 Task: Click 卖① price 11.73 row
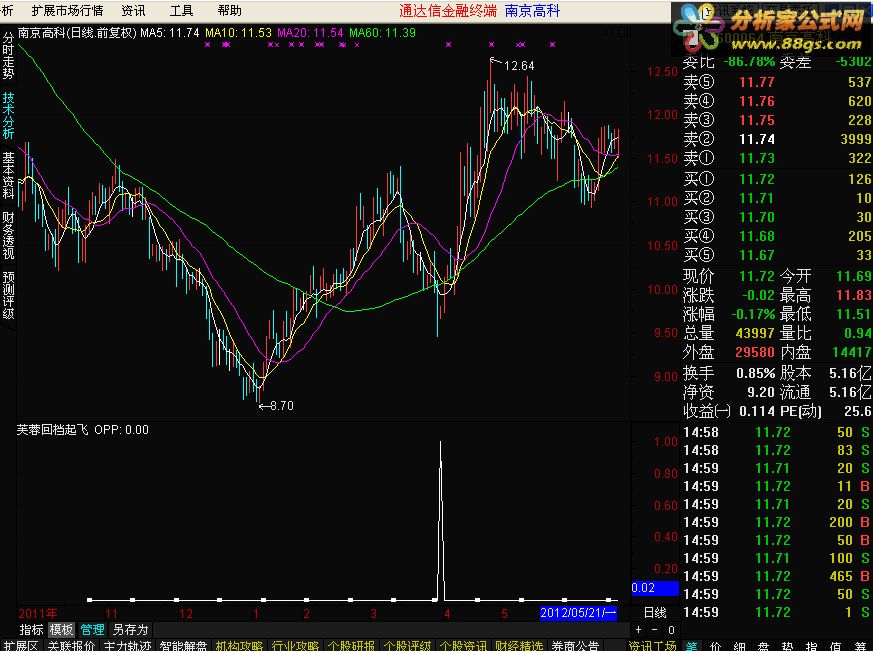[x=777, y=158]
